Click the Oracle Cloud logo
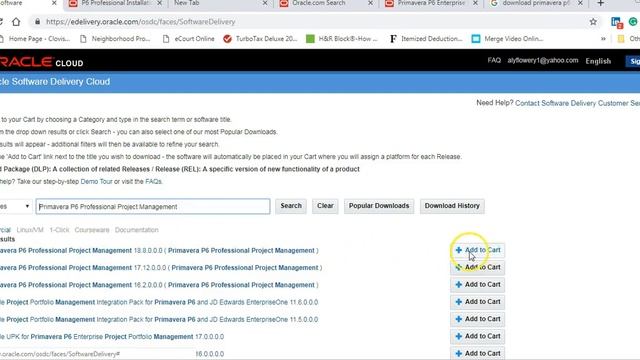This screenshot has width=640, height=360. (42, 62)
